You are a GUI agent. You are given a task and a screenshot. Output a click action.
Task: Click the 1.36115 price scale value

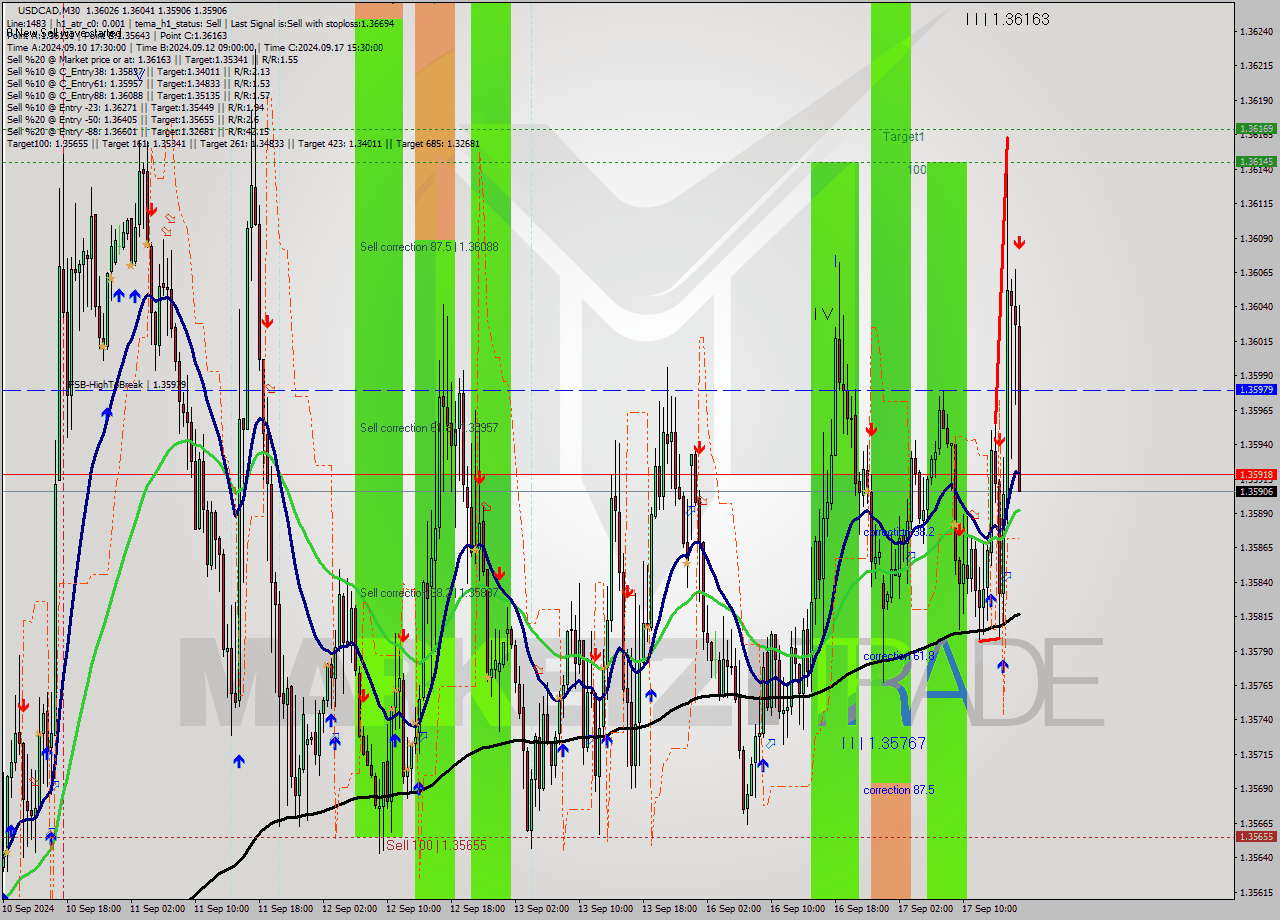[1255, 204]
